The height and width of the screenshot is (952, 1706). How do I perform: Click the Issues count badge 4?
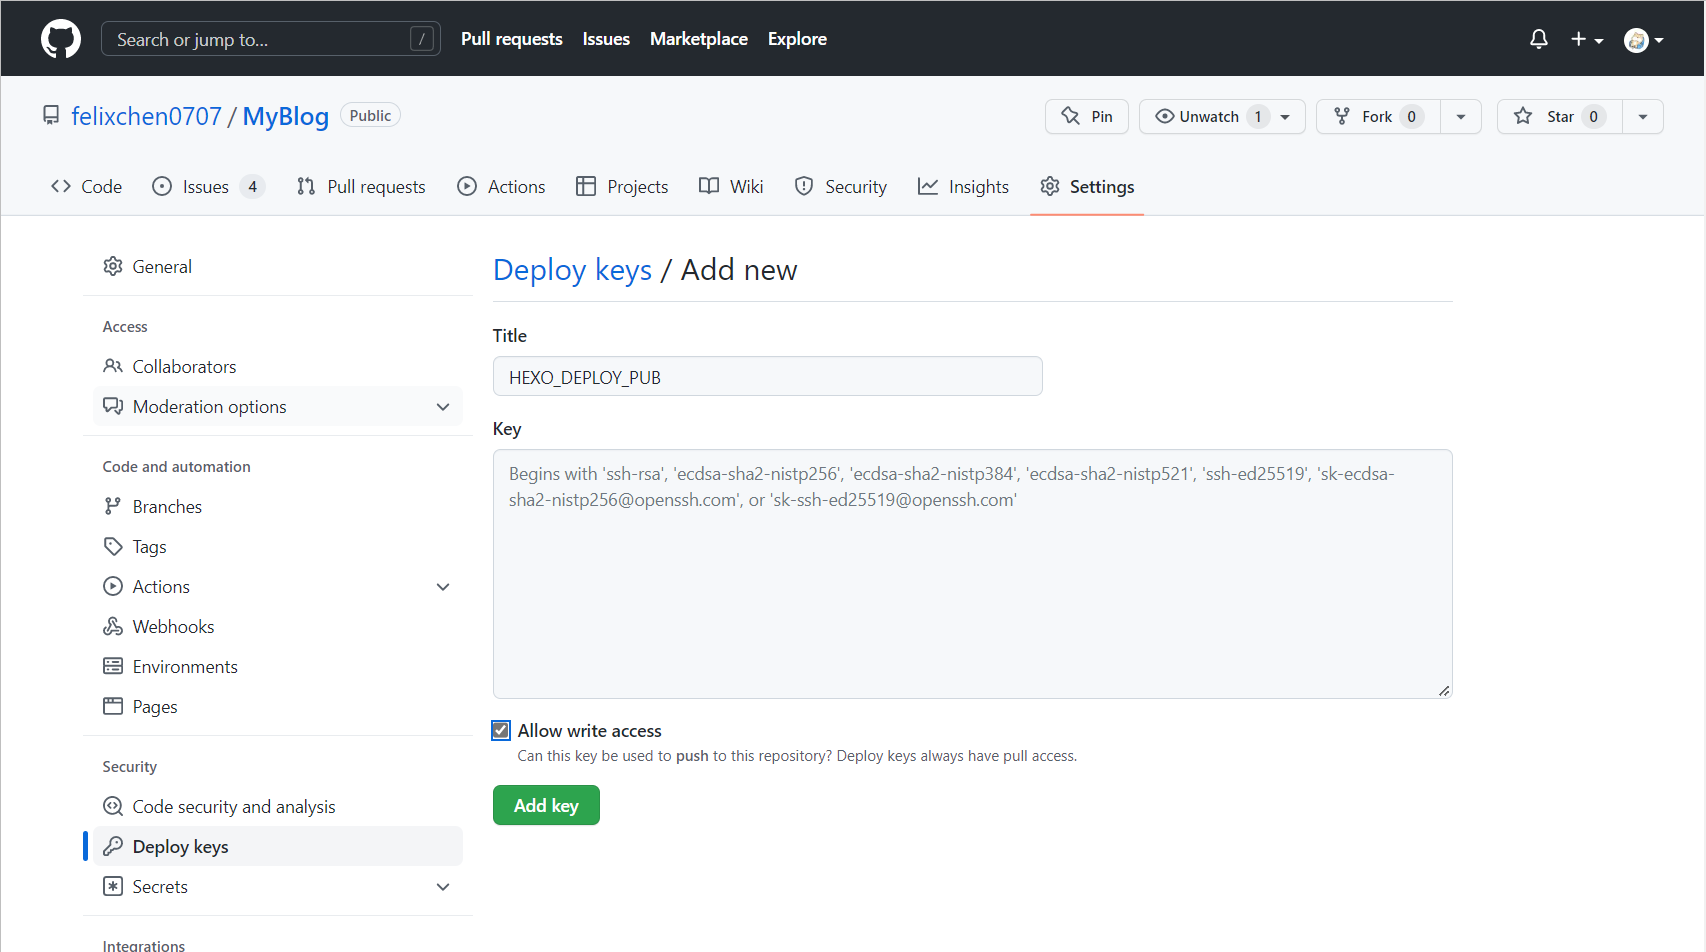tap(253, 187)
